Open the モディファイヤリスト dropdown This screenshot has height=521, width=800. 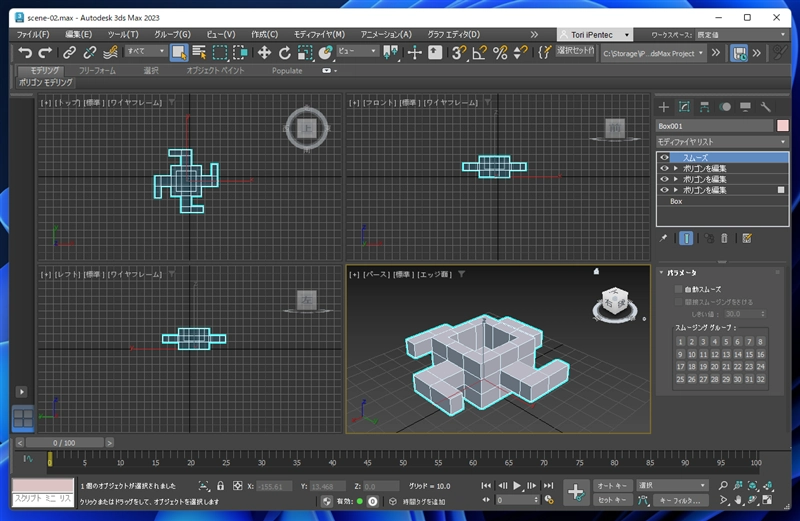722,142
